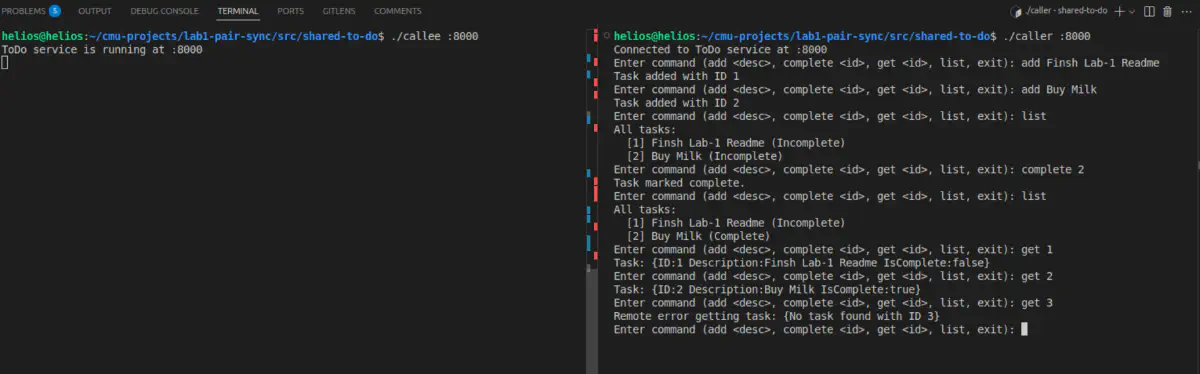This screenshot has width=1200, height=374.
Task: Click 'get 3' command line
Action: pos(1037,302)
